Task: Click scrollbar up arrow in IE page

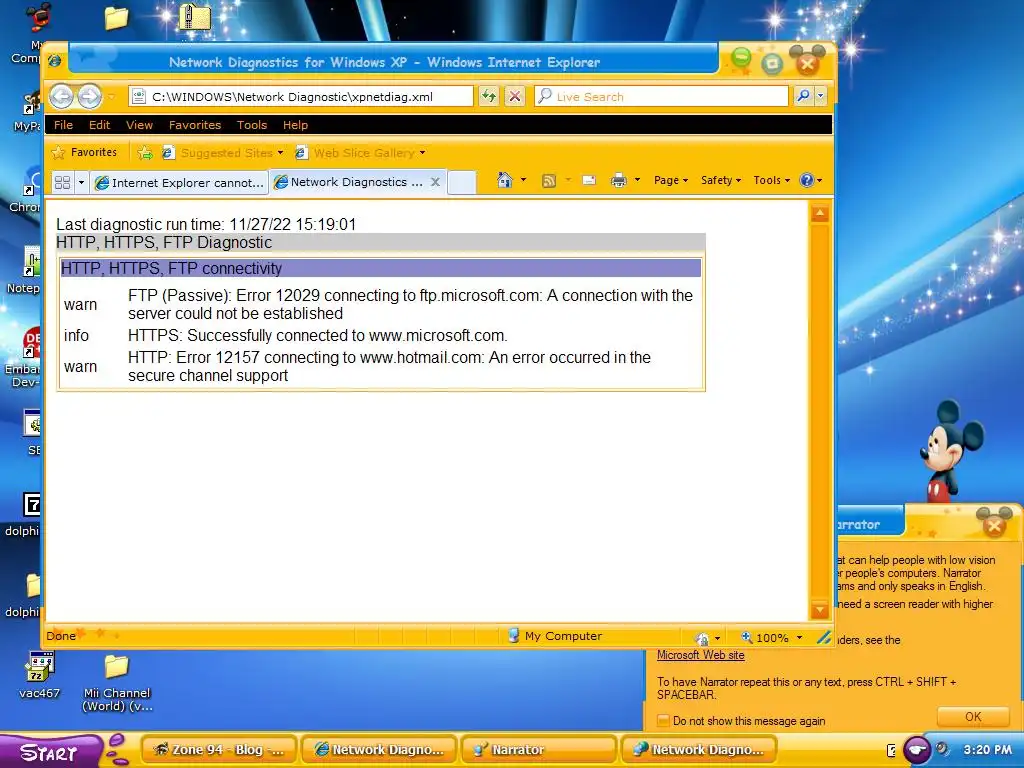Action: pyautogui.click(x=820, y=214)
